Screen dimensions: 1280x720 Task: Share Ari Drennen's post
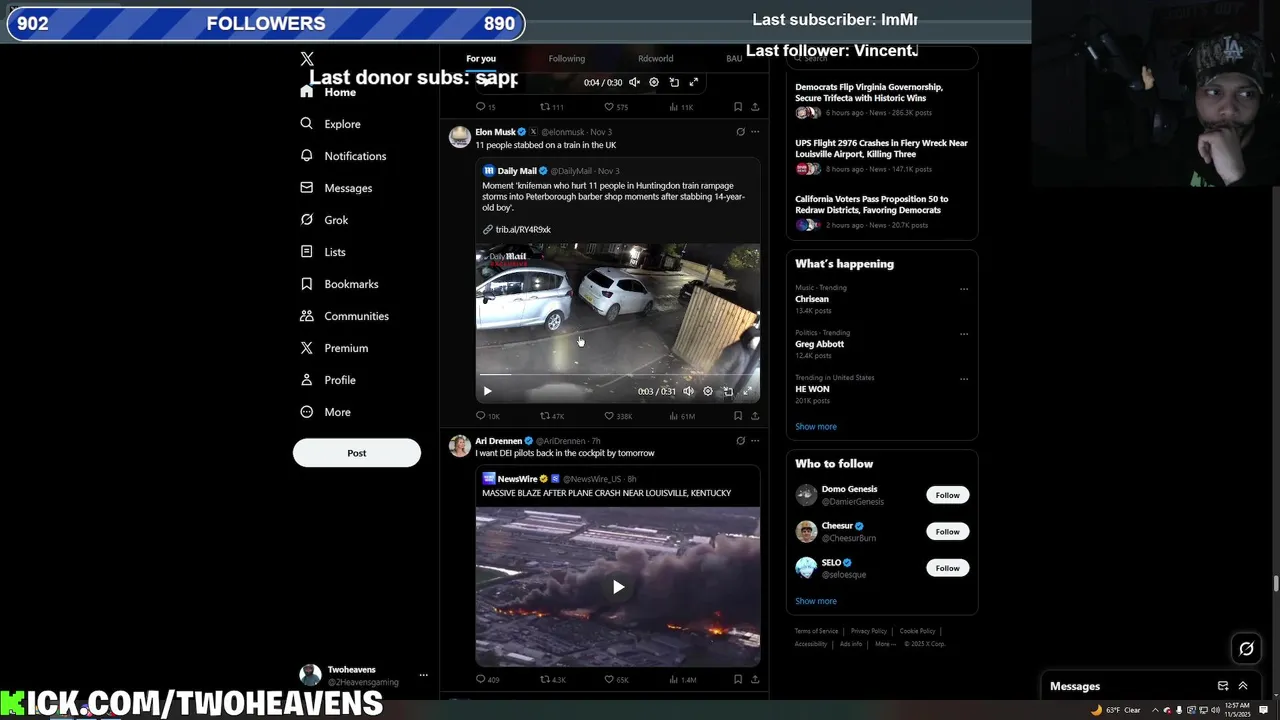755,680
